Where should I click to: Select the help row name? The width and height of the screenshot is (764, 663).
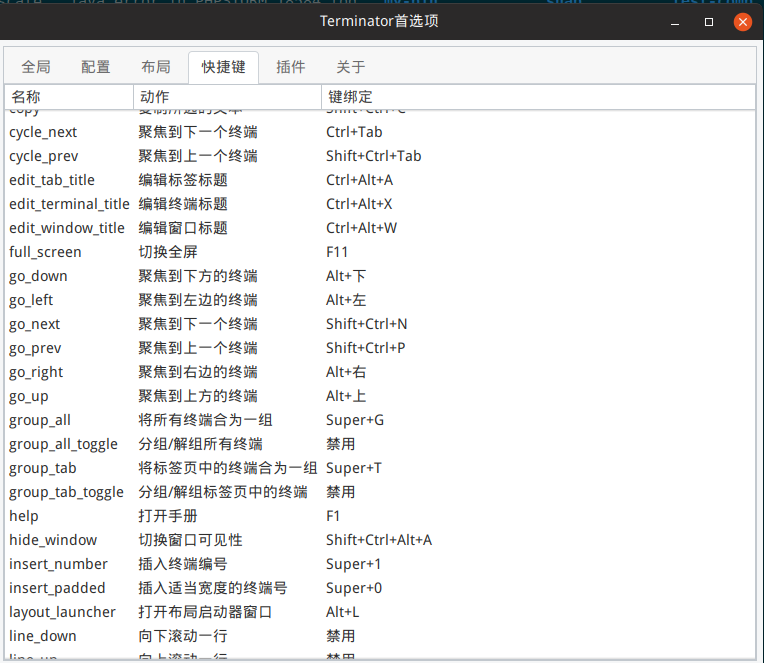coord(24,516)
